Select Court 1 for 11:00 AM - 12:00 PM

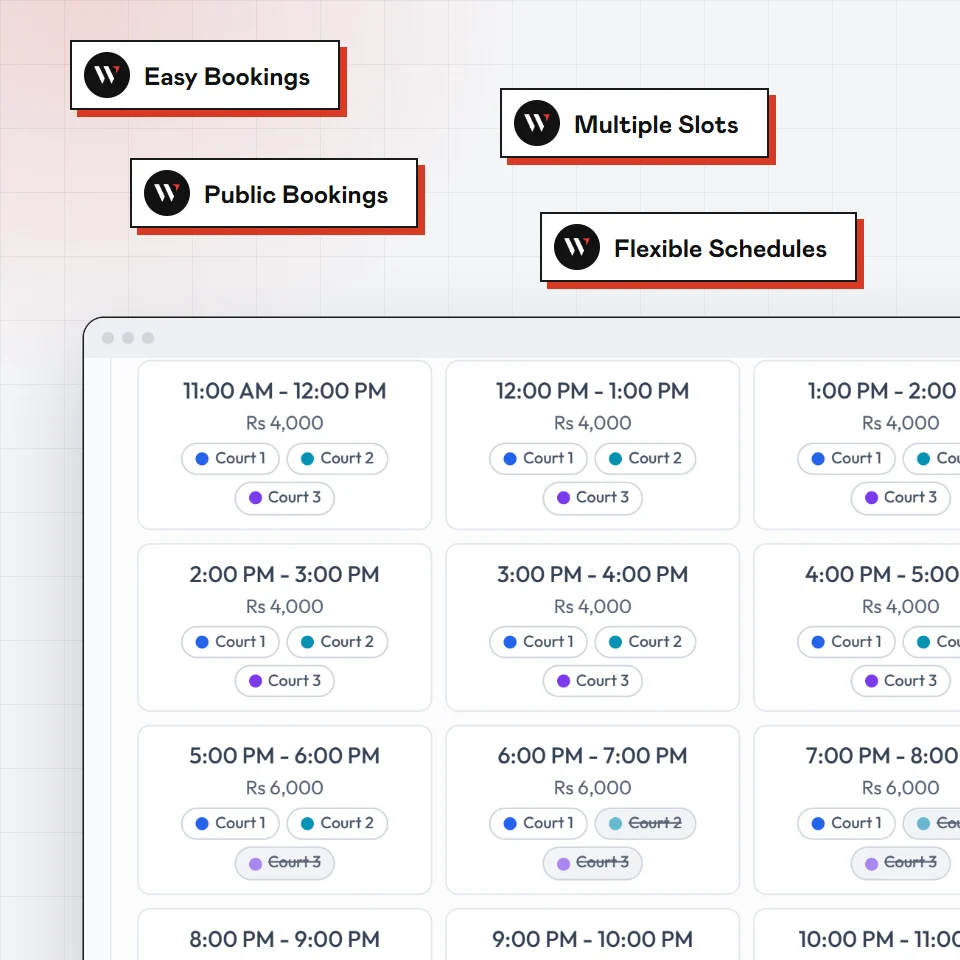(x=230, y=459)
